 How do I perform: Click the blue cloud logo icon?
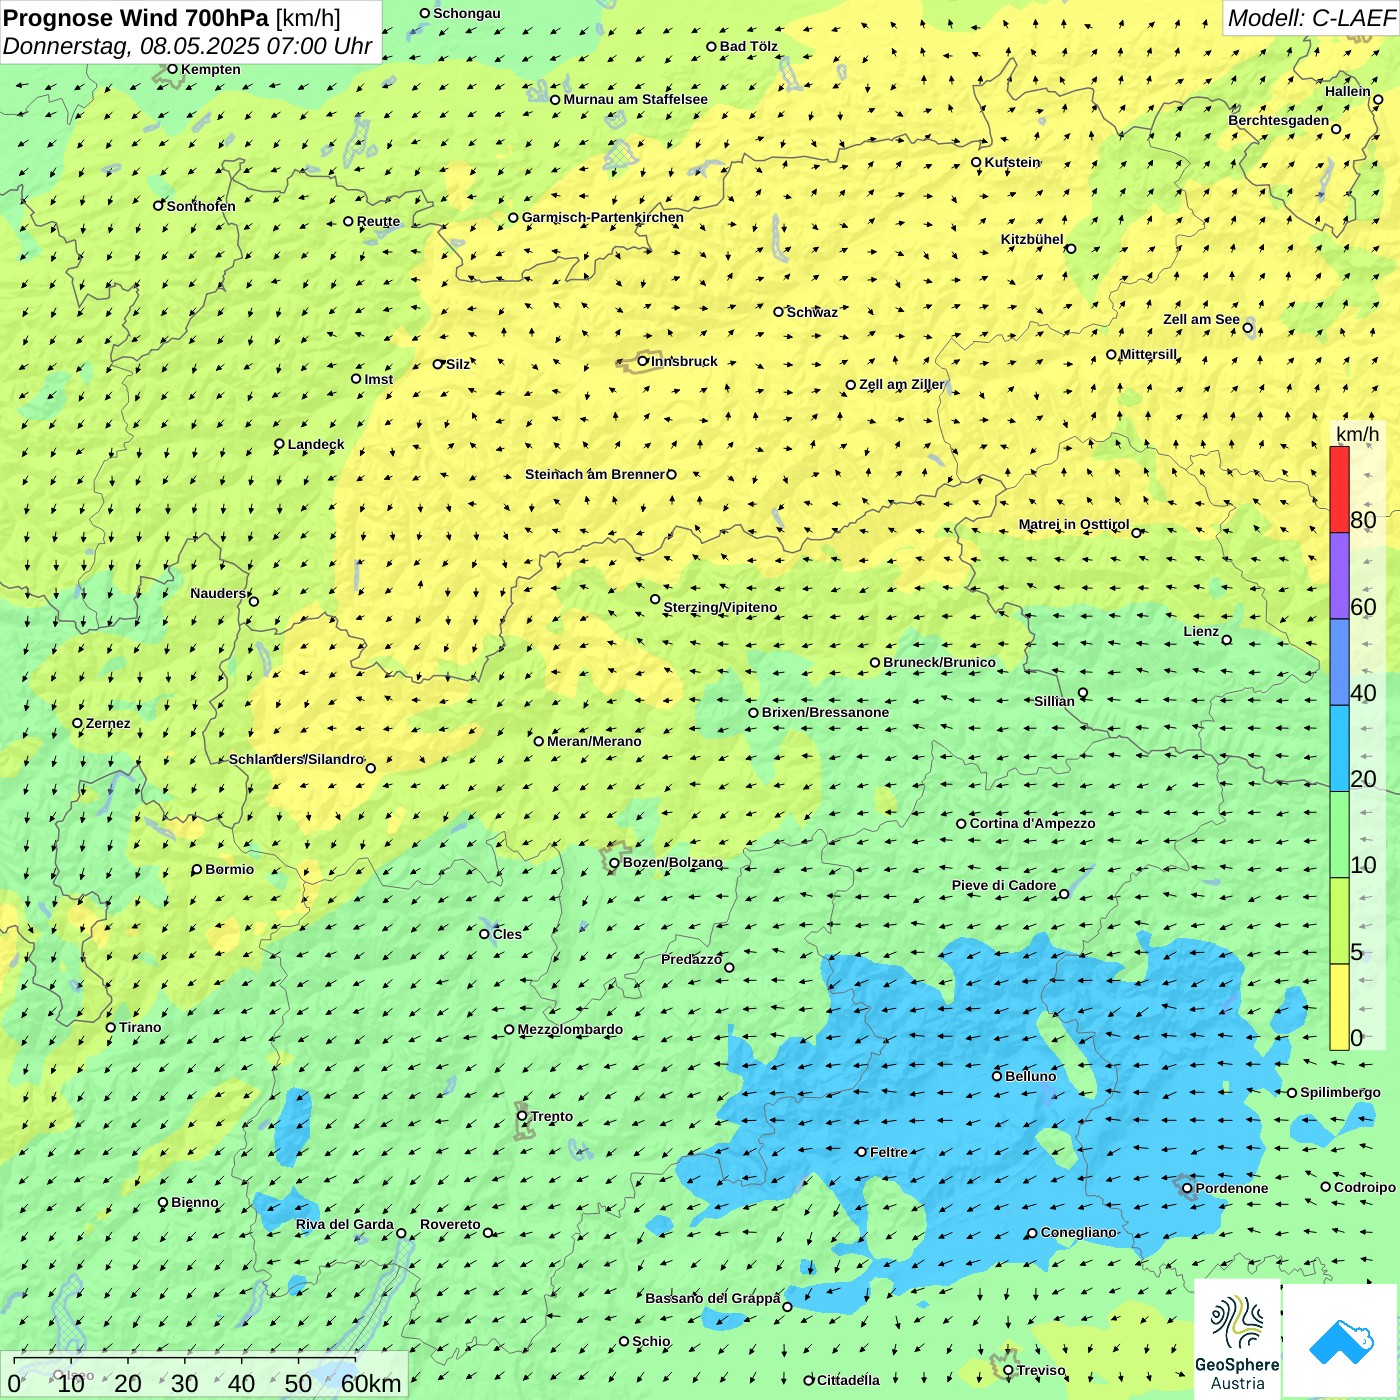(1341, 1342)
